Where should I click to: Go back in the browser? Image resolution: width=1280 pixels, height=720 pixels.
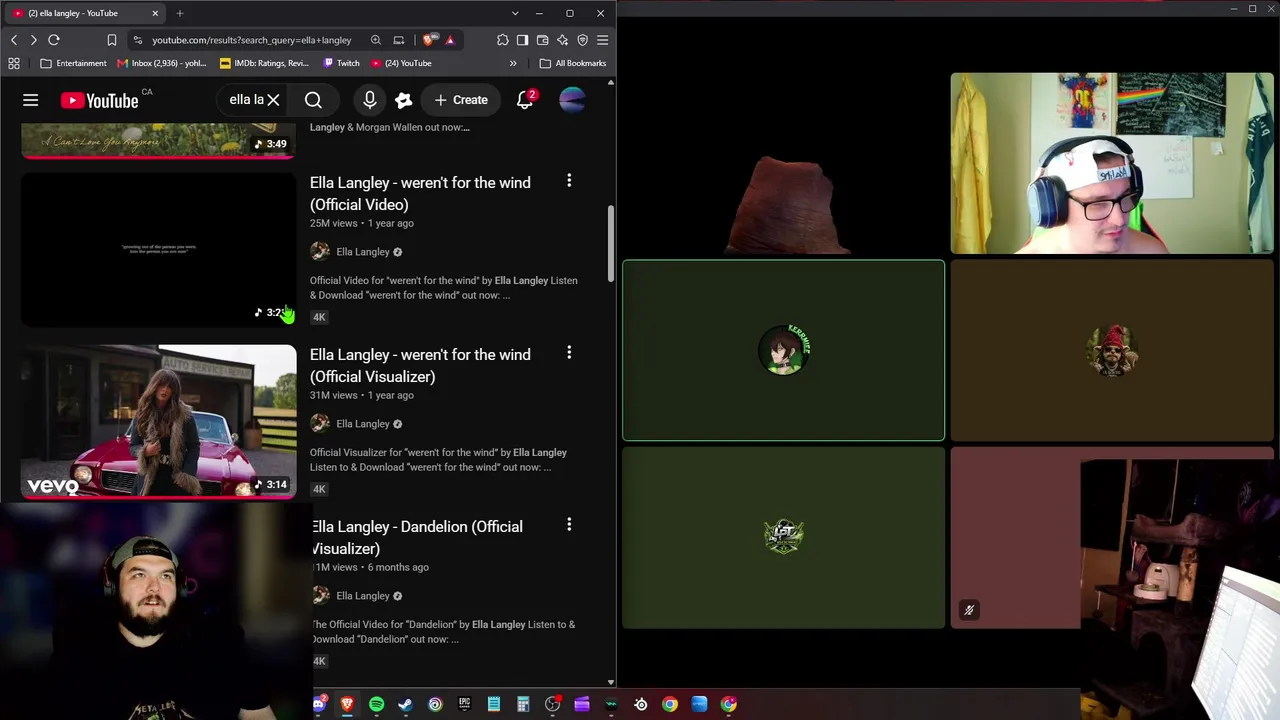coord(14,40)
